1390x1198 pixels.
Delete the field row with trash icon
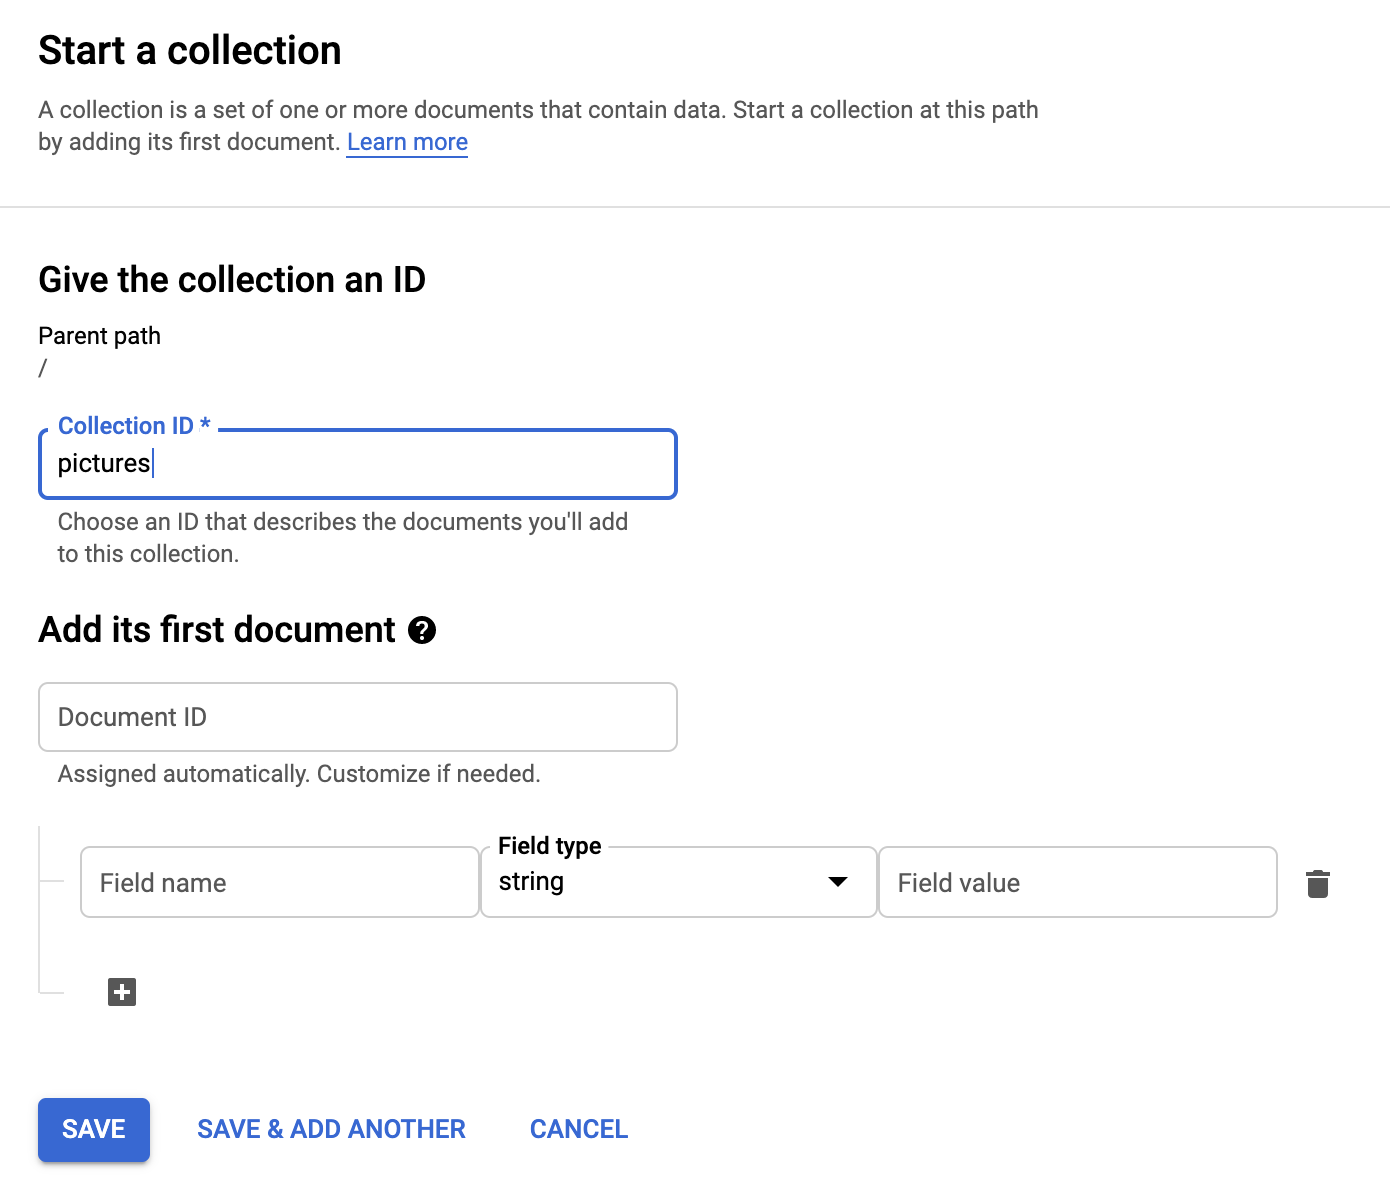(x=1317, y=884)
